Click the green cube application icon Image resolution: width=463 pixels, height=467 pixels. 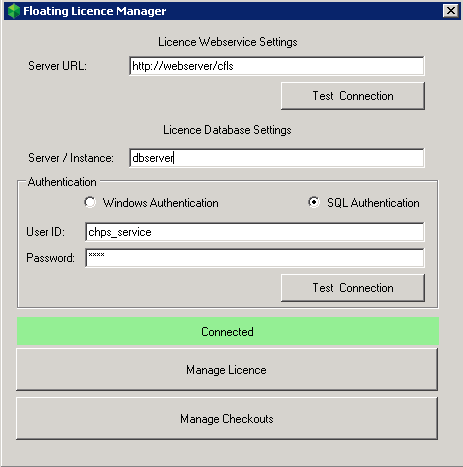(14, 11)
